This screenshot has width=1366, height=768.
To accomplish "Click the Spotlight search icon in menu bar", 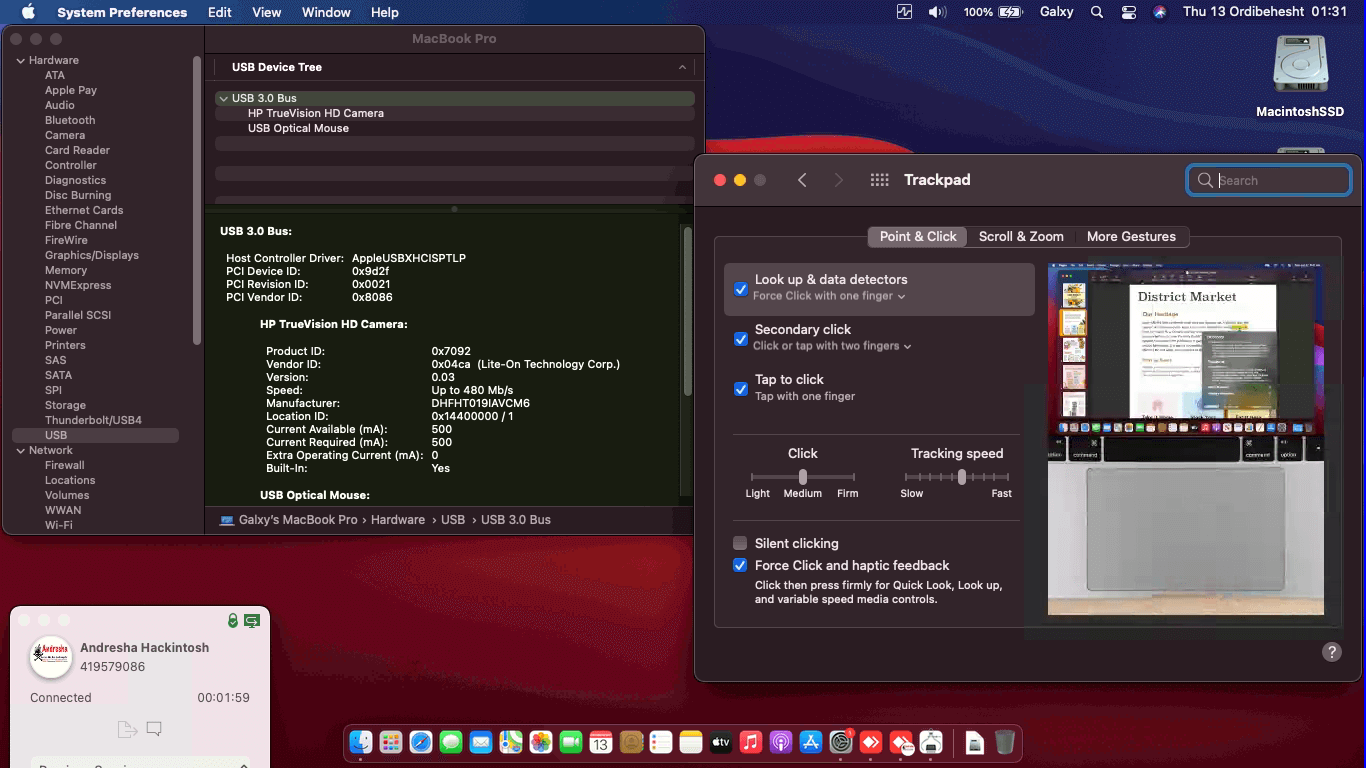I will point(1097,12).
